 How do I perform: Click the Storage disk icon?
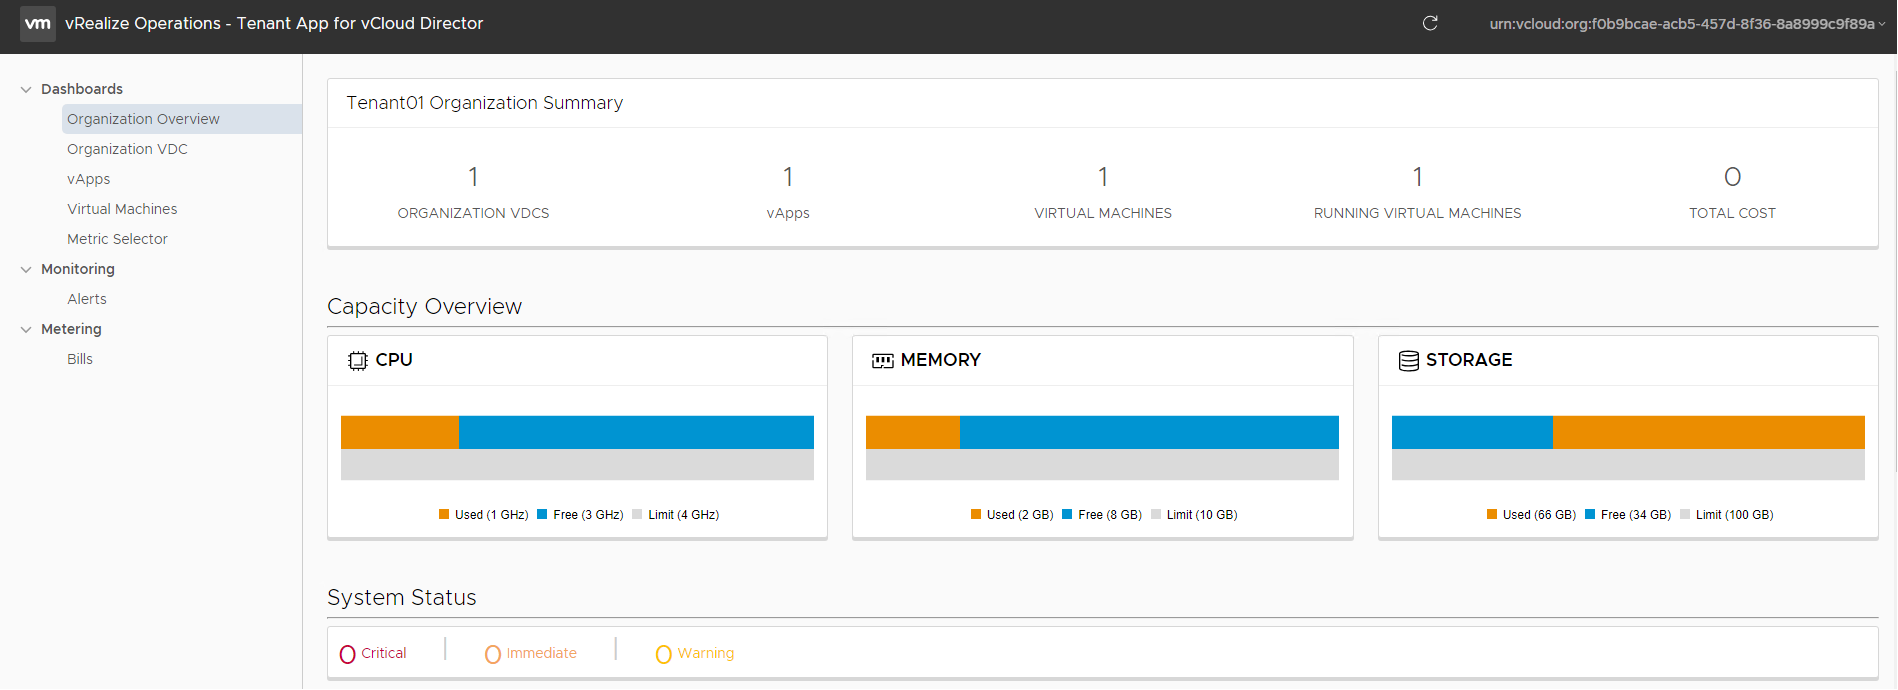point(1408,361)
